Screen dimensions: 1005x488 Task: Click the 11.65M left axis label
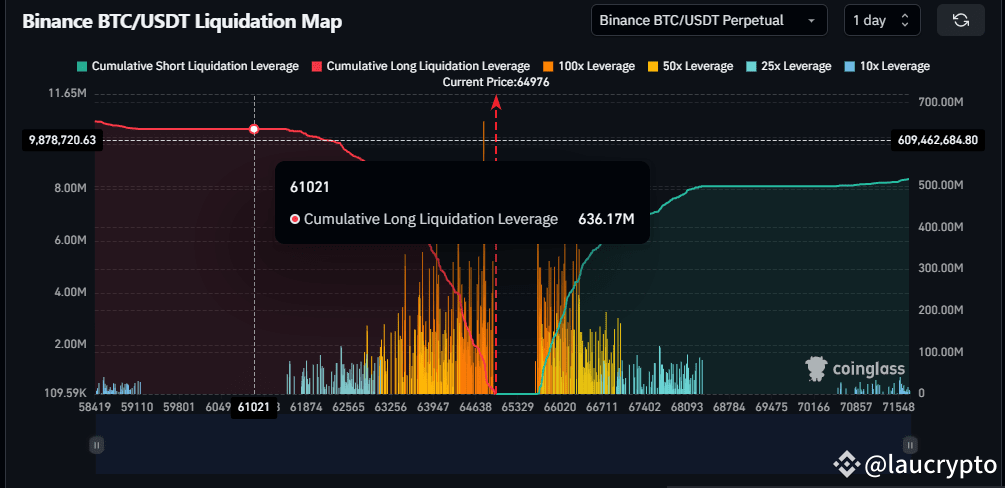point(68,94)
